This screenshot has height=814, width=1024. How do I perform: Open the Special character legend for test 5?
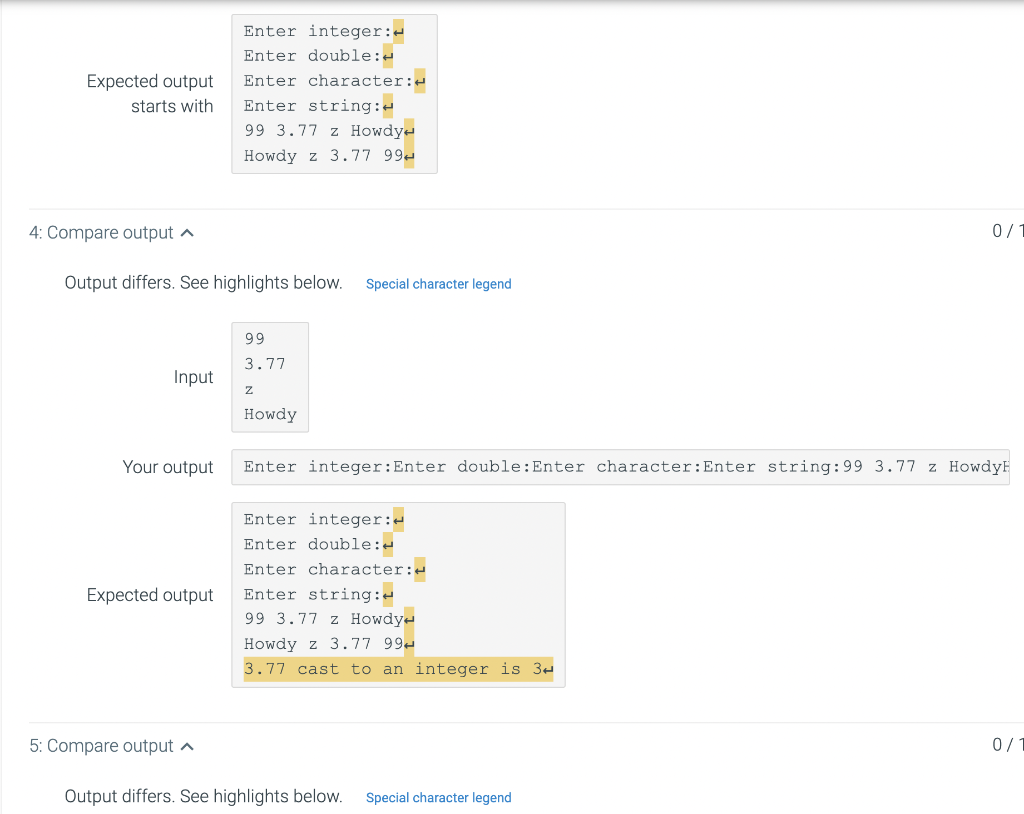pyautogui.click(x=438, y=797)
